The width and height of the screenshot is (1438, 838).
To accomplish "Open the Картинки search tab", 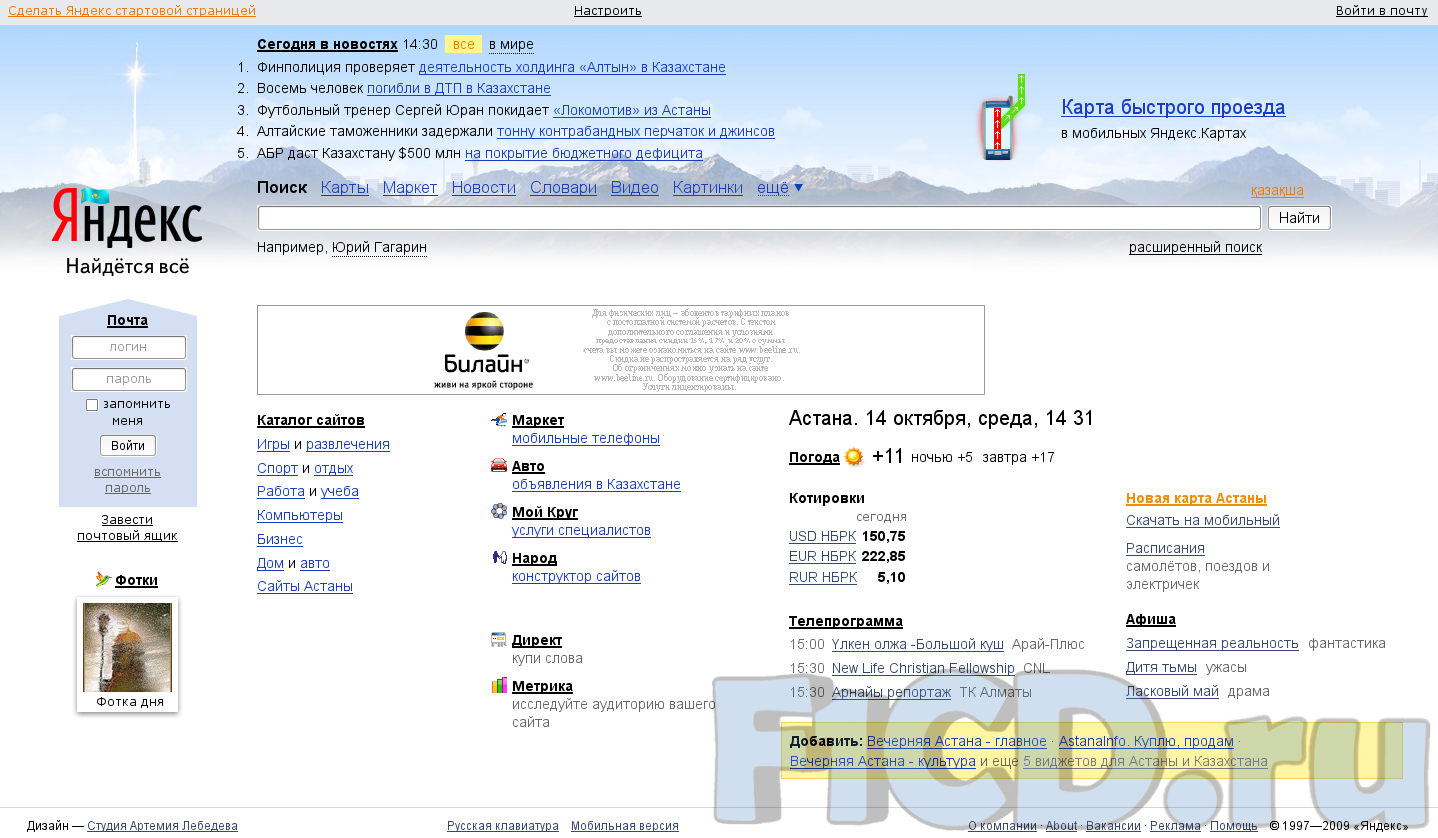I will point(708,188).
